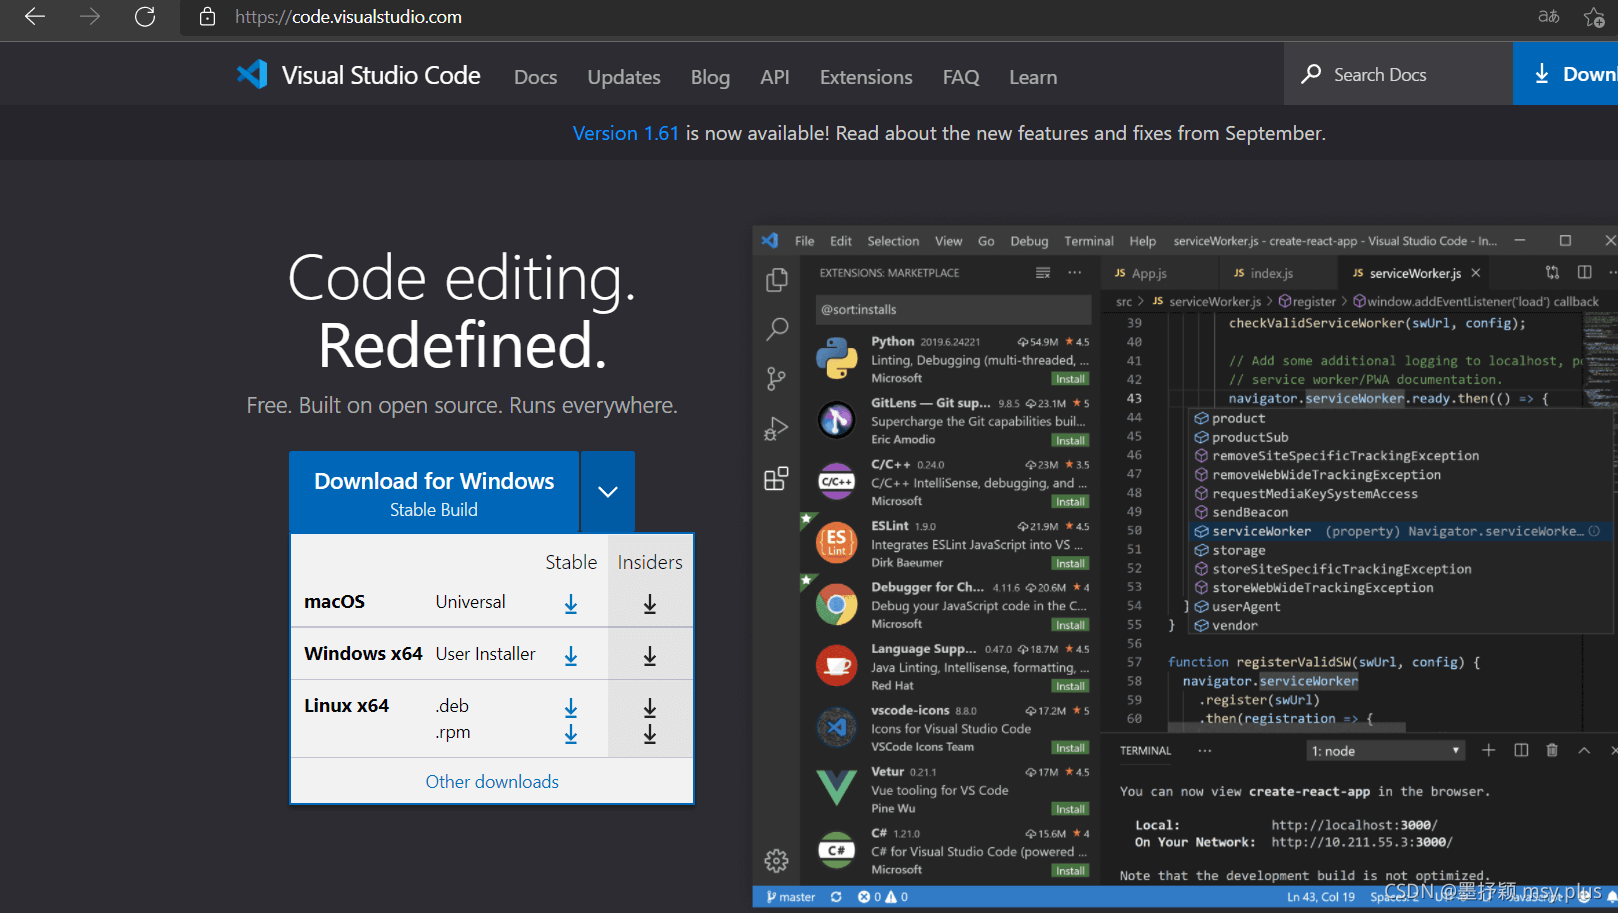Open Extensions icon in activity bar
1618x913 pixels.
point(777,478)
